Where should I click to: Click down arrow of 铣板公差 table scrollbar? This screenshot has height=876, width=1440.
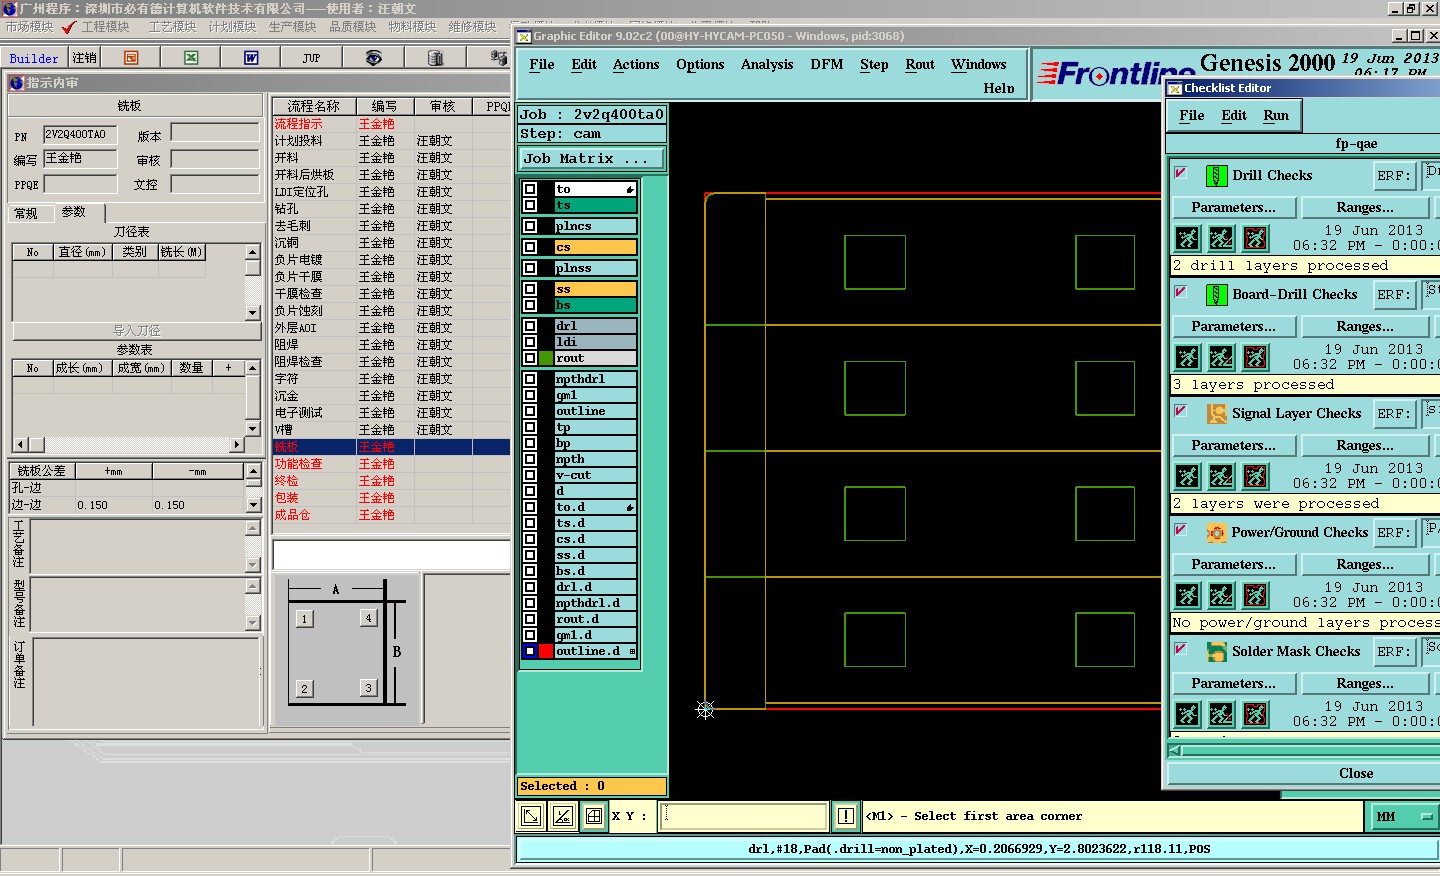[x=253, y=506]
